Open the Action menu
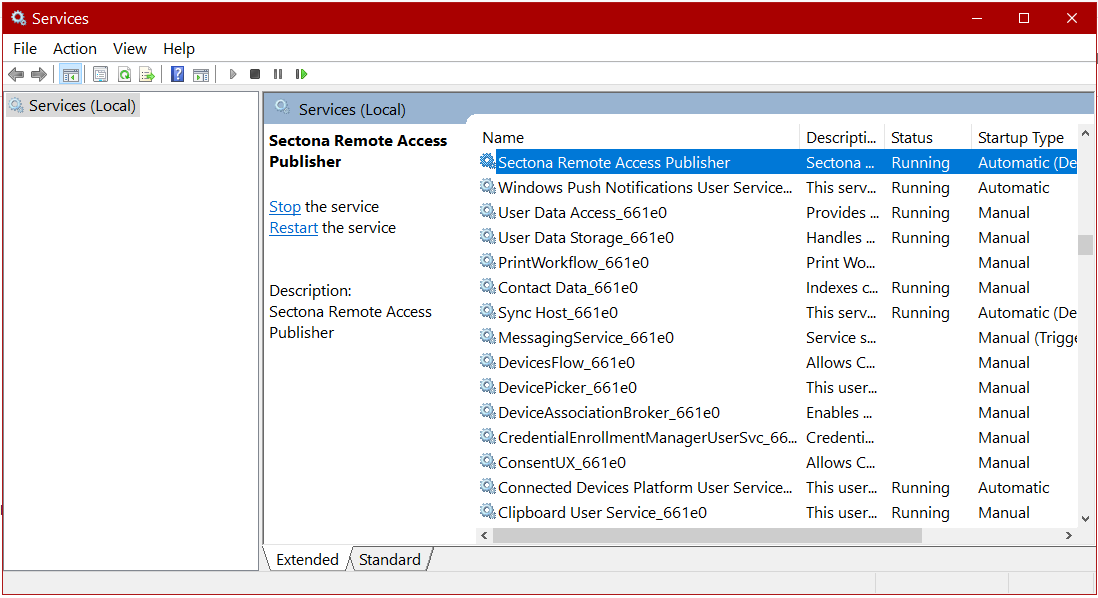Screen dimensions: 1098x598 click(x=75, y=48)
